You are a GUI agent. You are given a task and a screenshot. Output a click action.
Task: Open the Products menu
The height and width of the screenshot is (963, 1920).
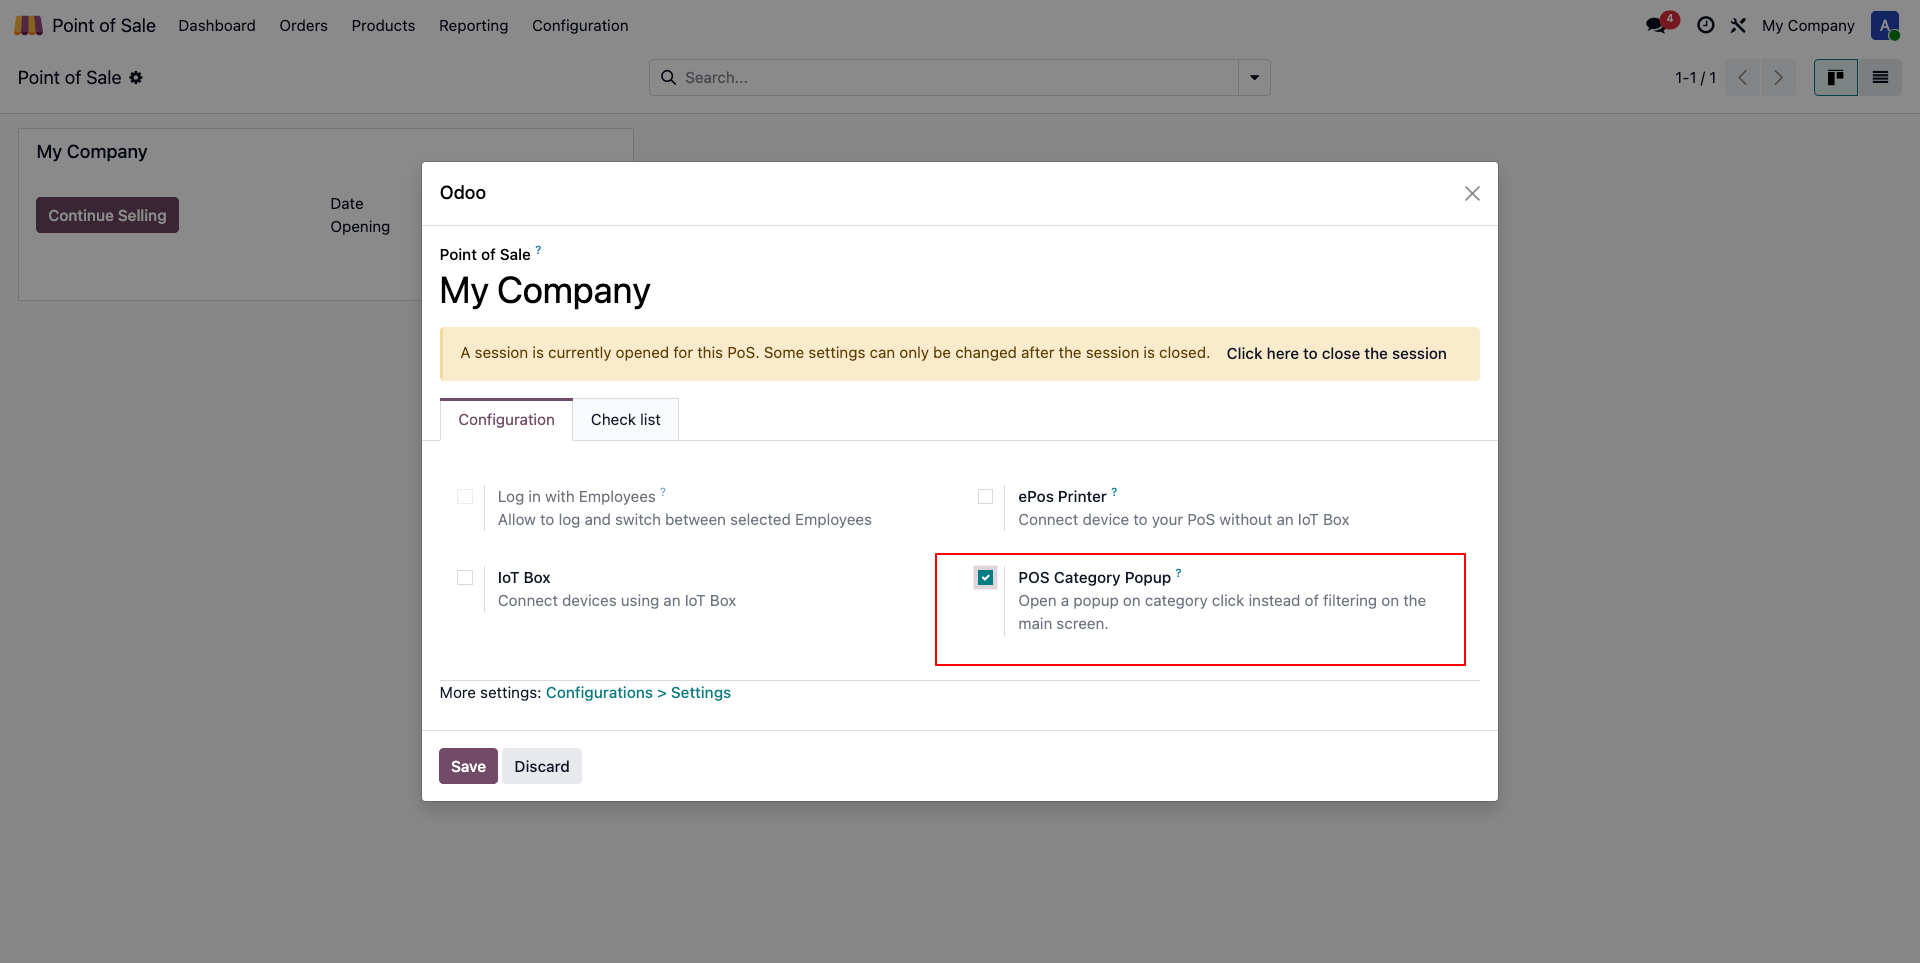[383, 25]
